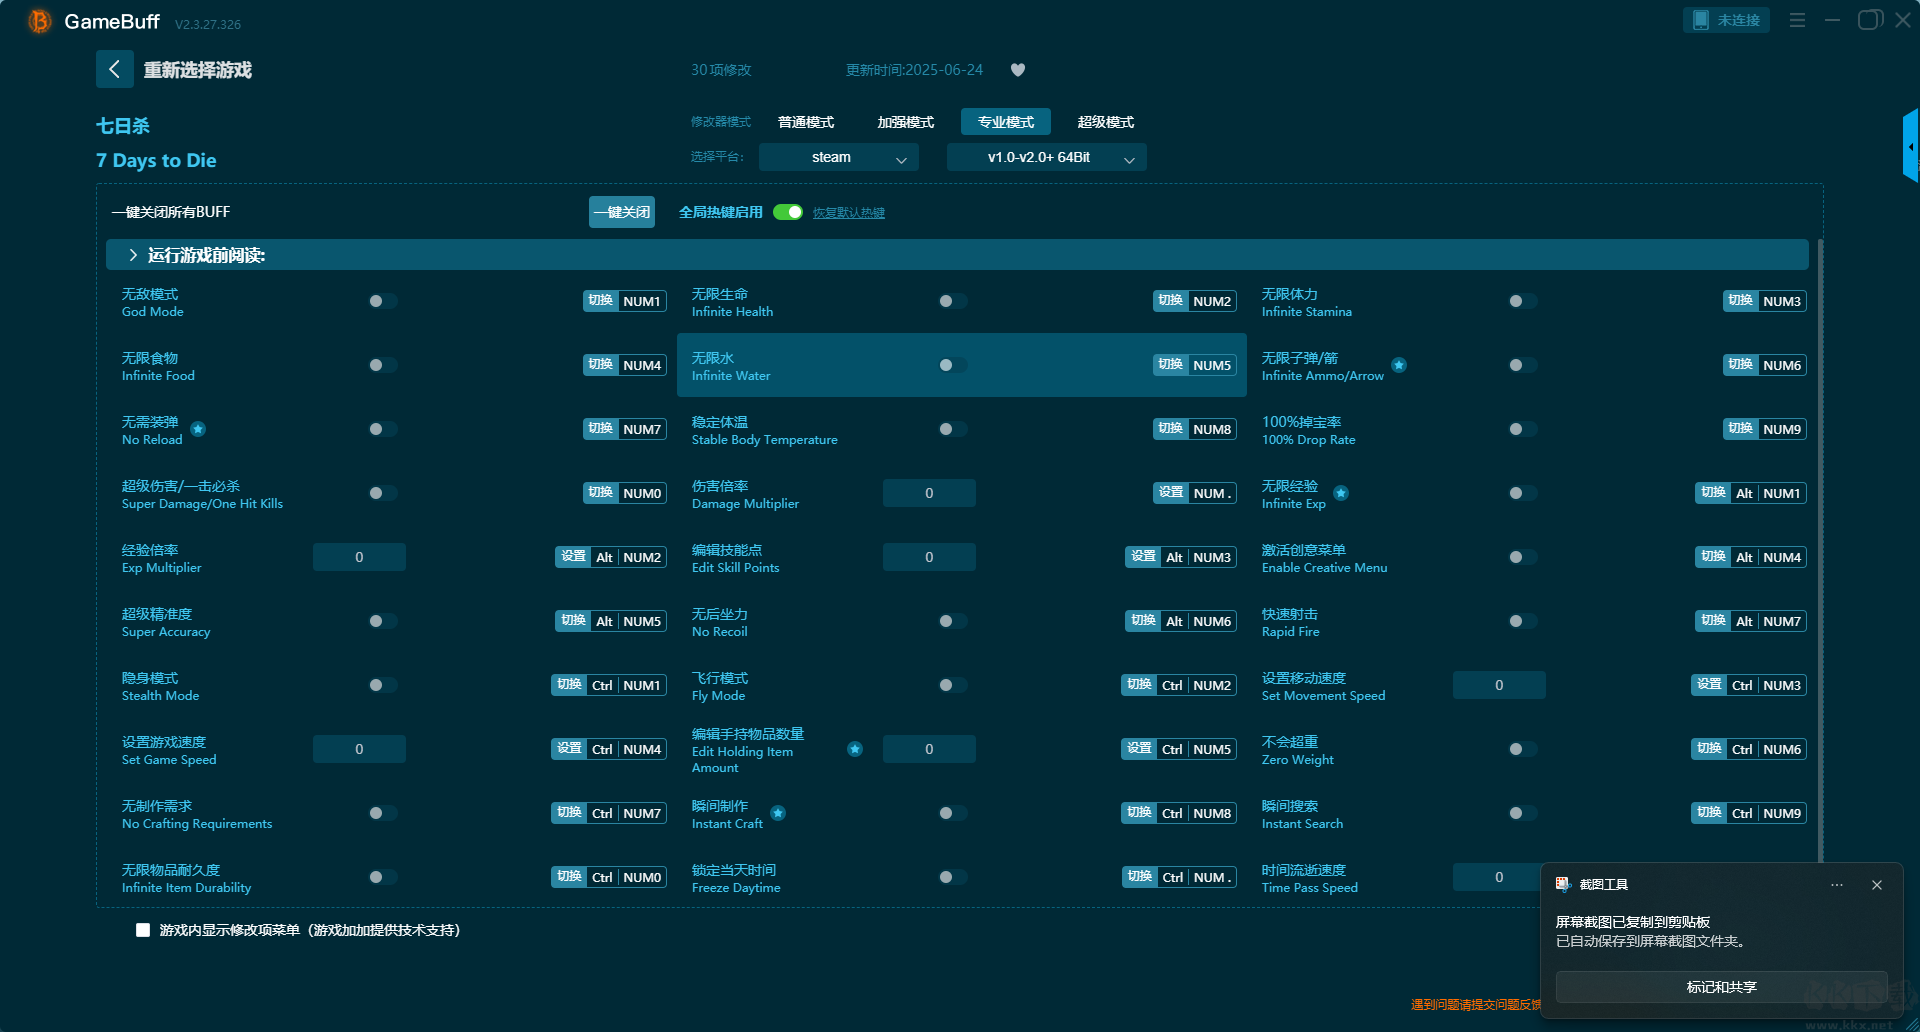The height and width of the screenshot is (1032, 1920).
Task: Switch to the 超级模式 tab
Action: point(1105,122)
